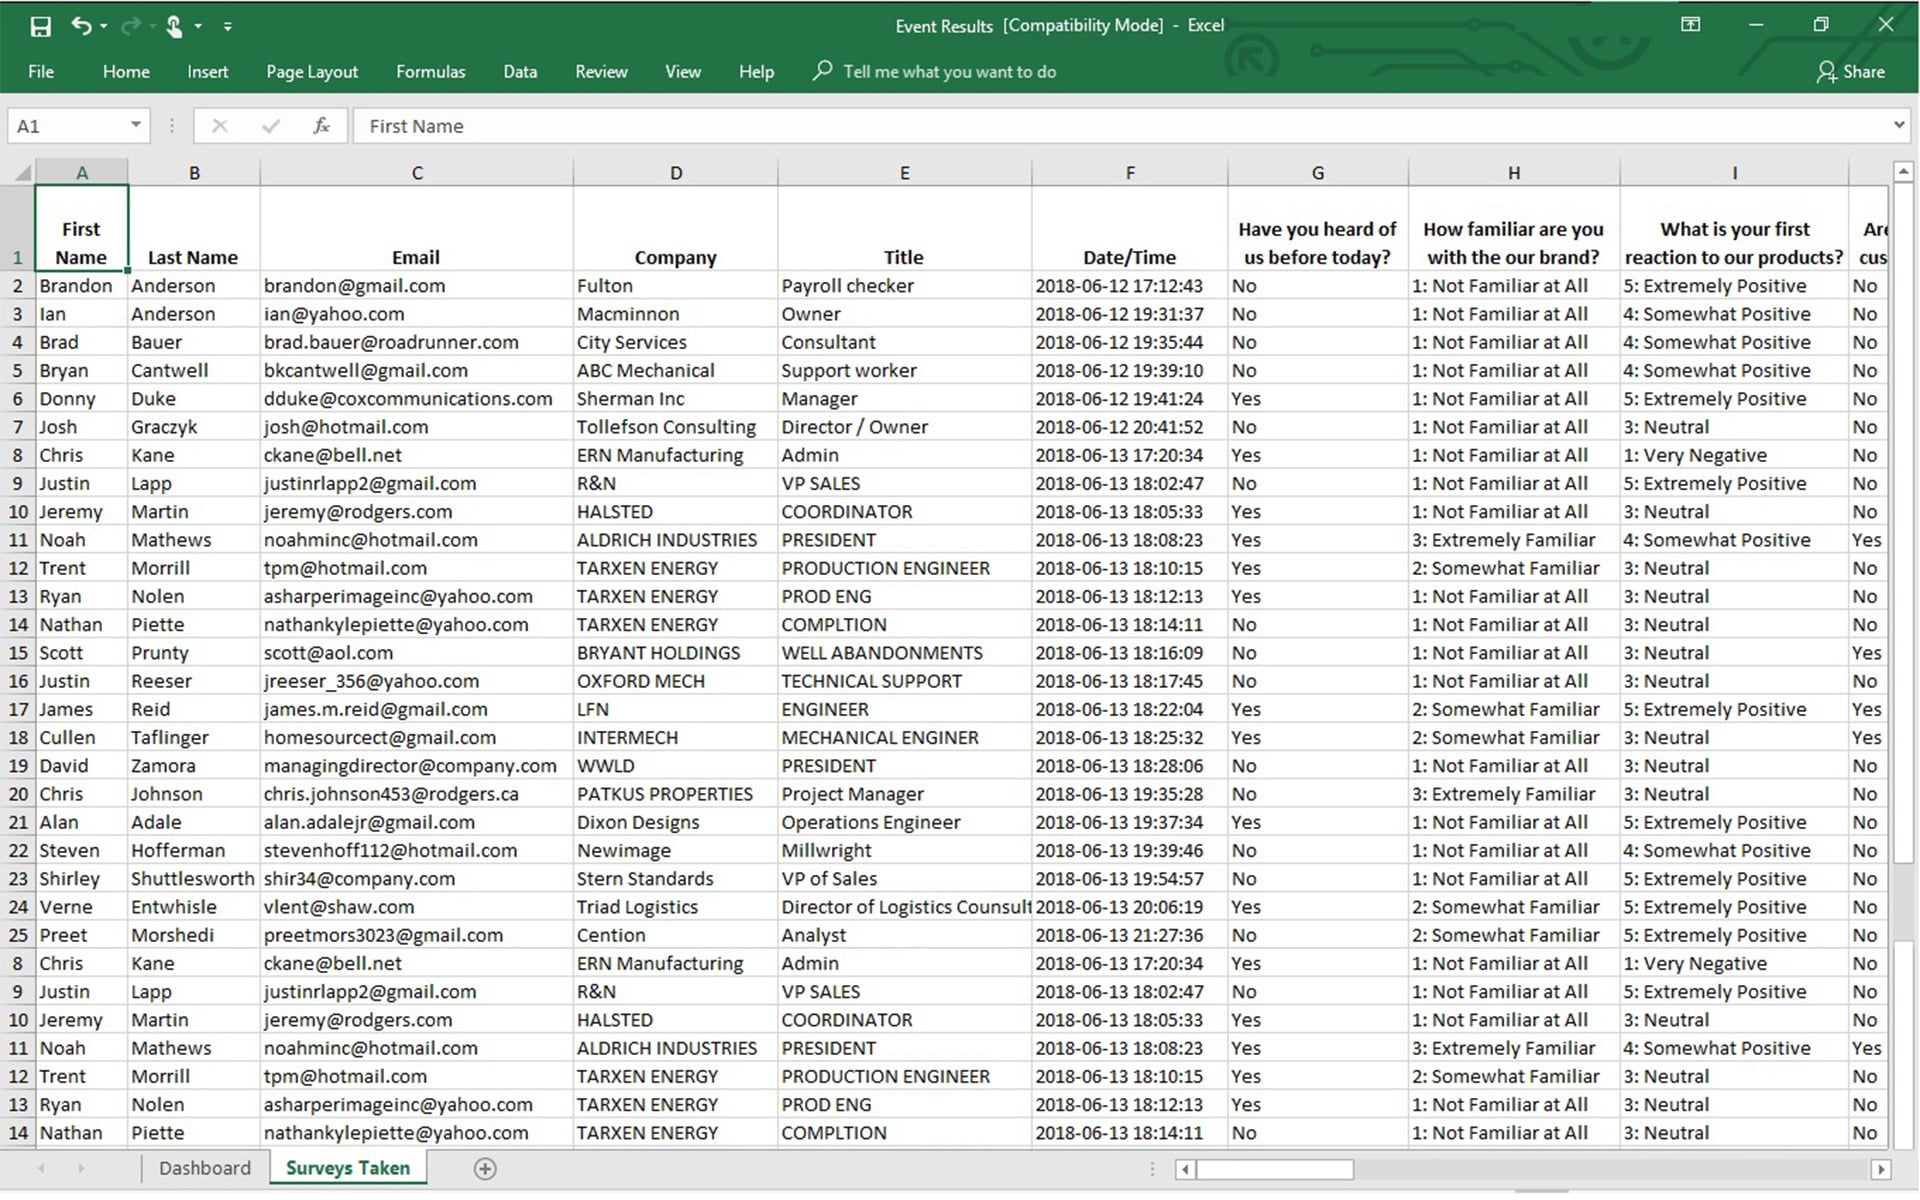Viewport: 1920px width, 1200px height.
Task: Open the Touch/Mouse mode dropdown arrow
Action: coord(198,26)
